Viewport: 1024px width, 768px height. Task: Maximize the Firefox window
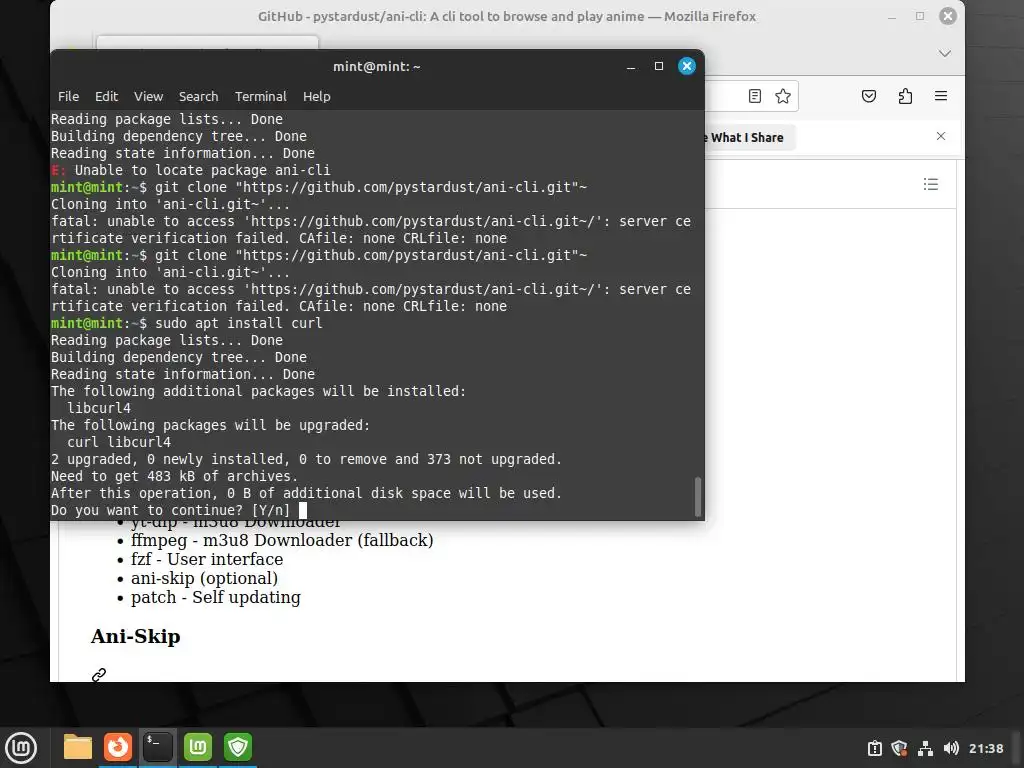pyautogui.click(x=920, y=16)
